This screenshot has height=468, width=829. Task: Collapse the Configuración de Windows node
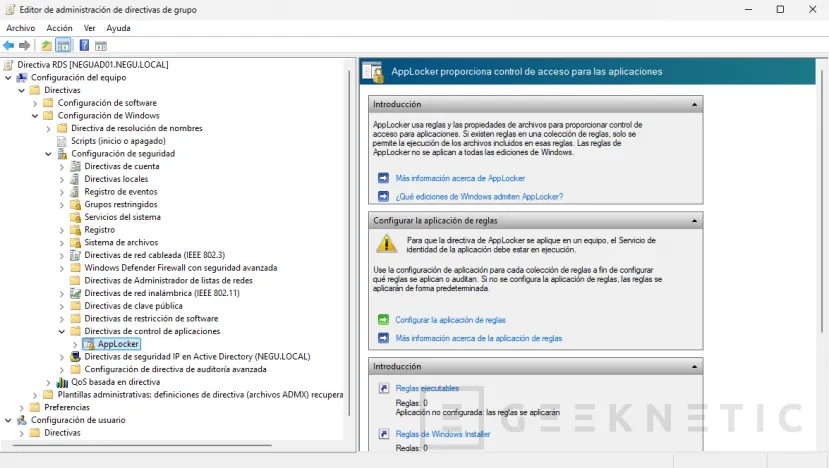point(35,115)
